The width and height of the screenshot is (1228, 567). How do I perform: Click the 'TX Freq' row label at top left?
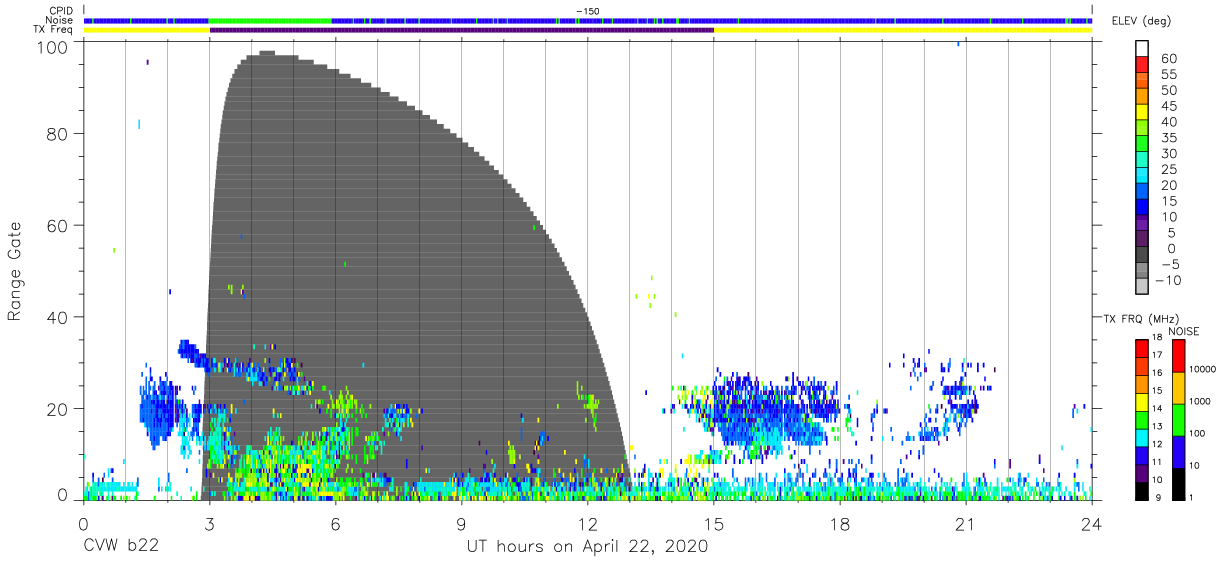coord(55,30)
